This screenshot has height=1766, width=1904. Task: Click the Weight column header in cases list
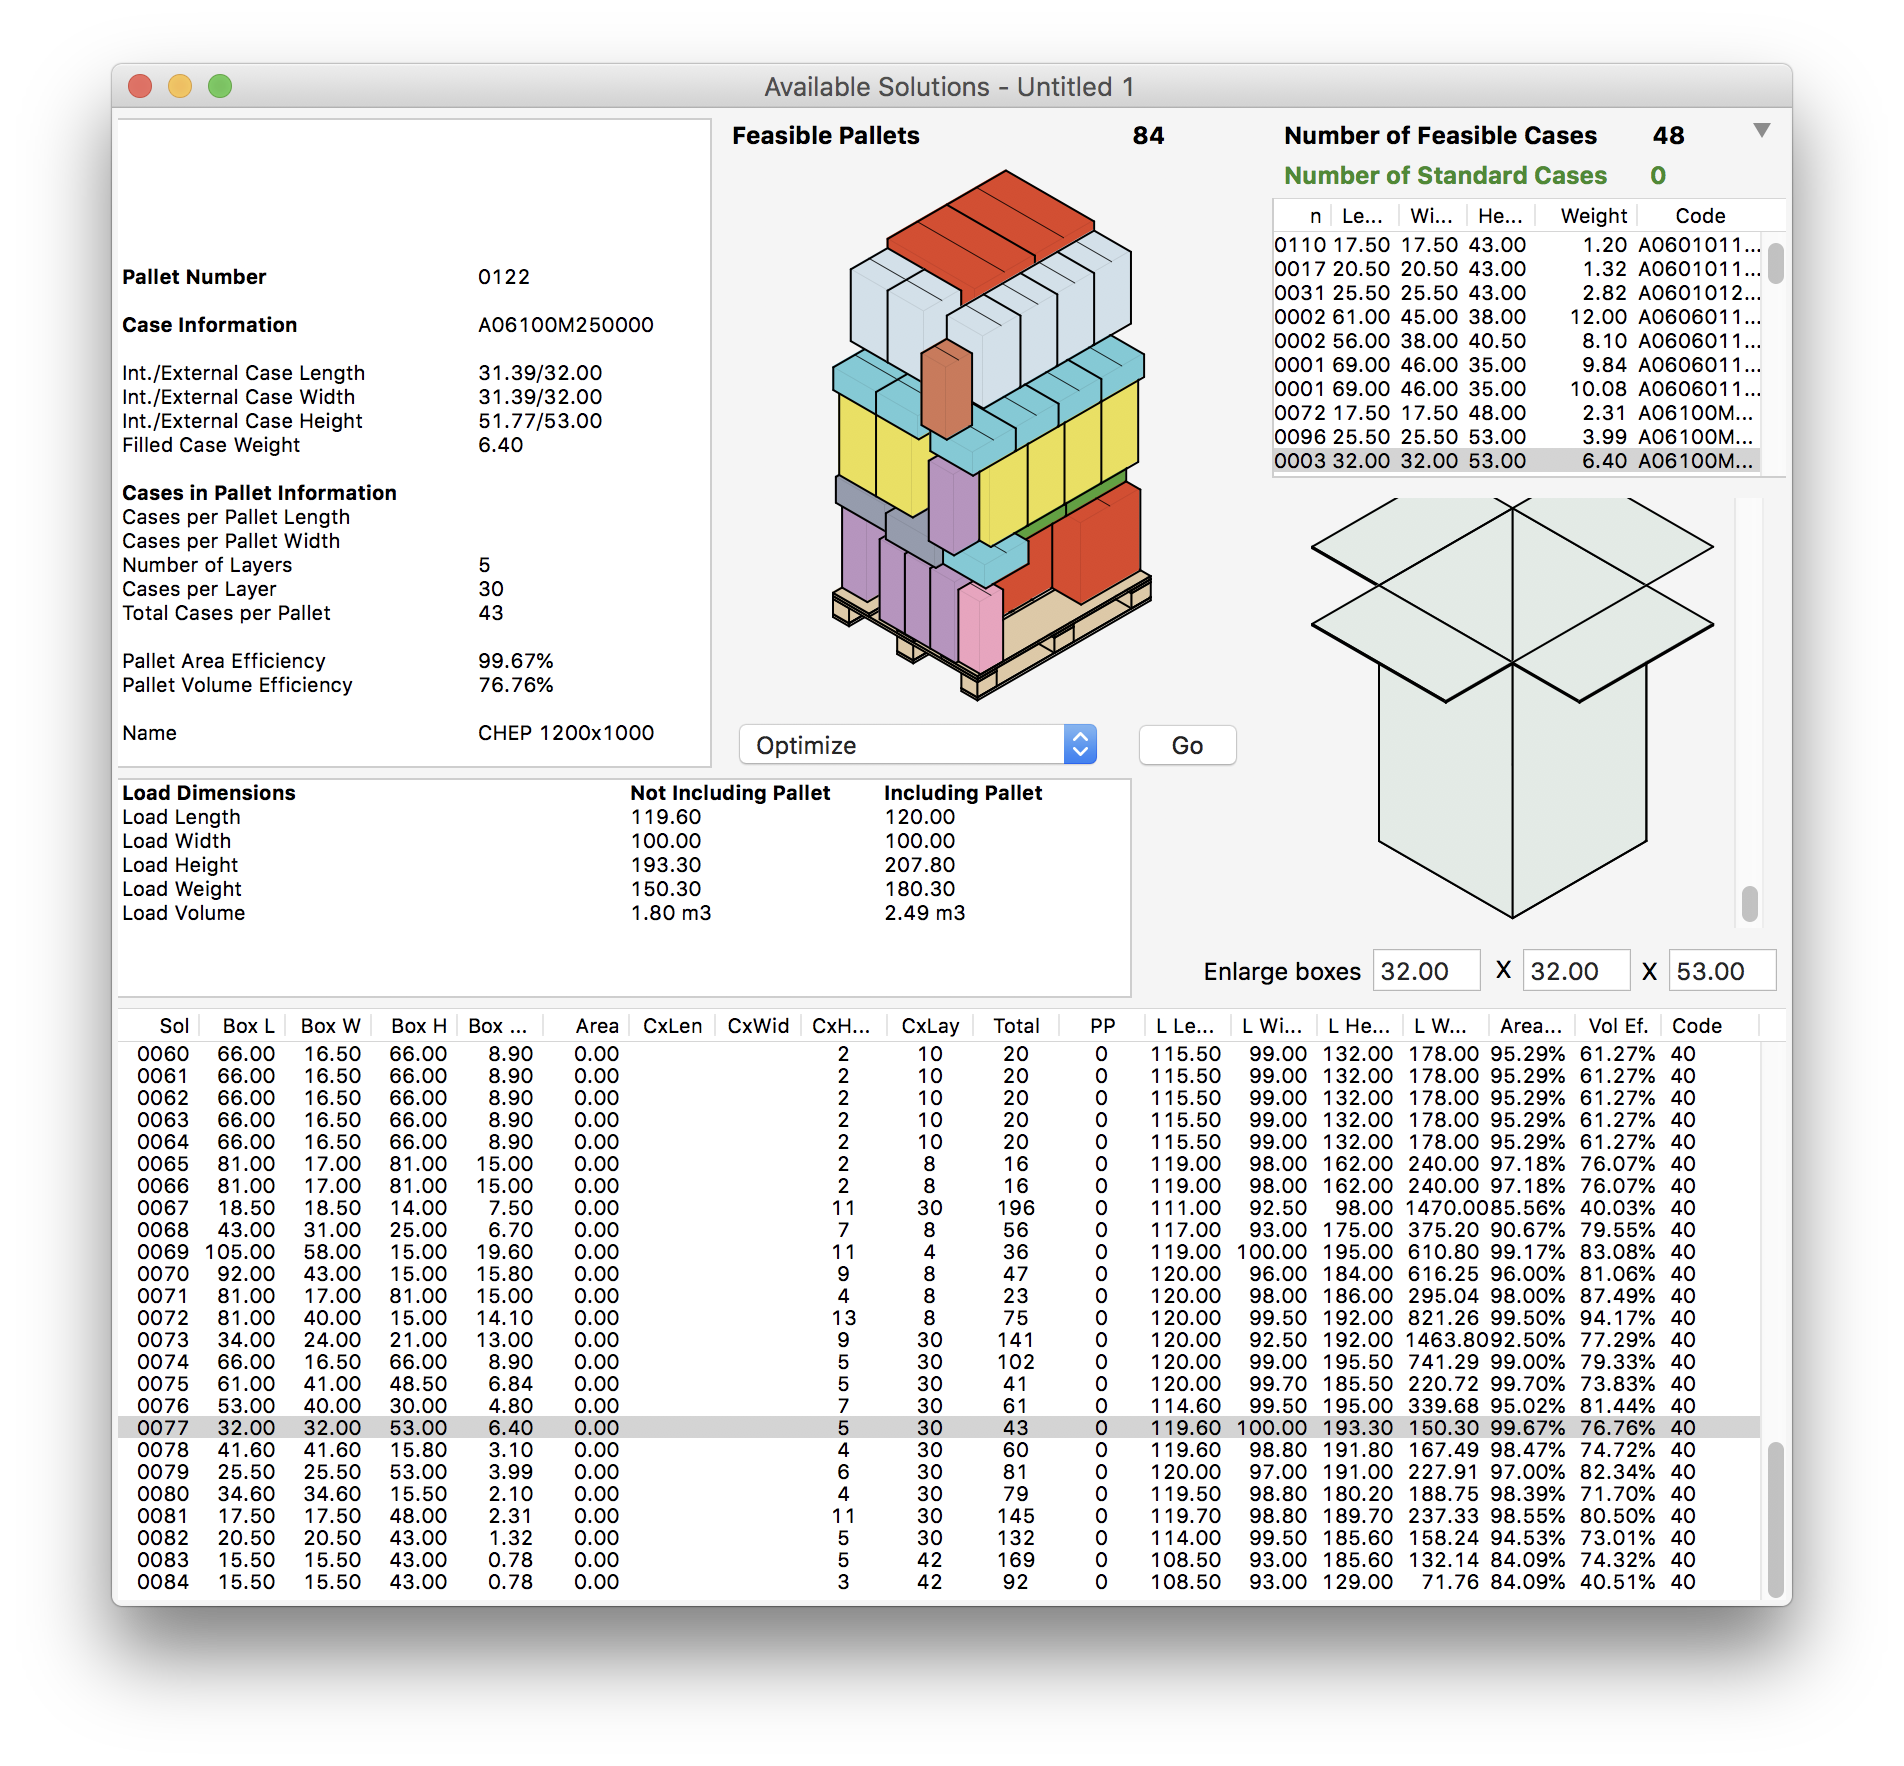[x=1593, y=216]
